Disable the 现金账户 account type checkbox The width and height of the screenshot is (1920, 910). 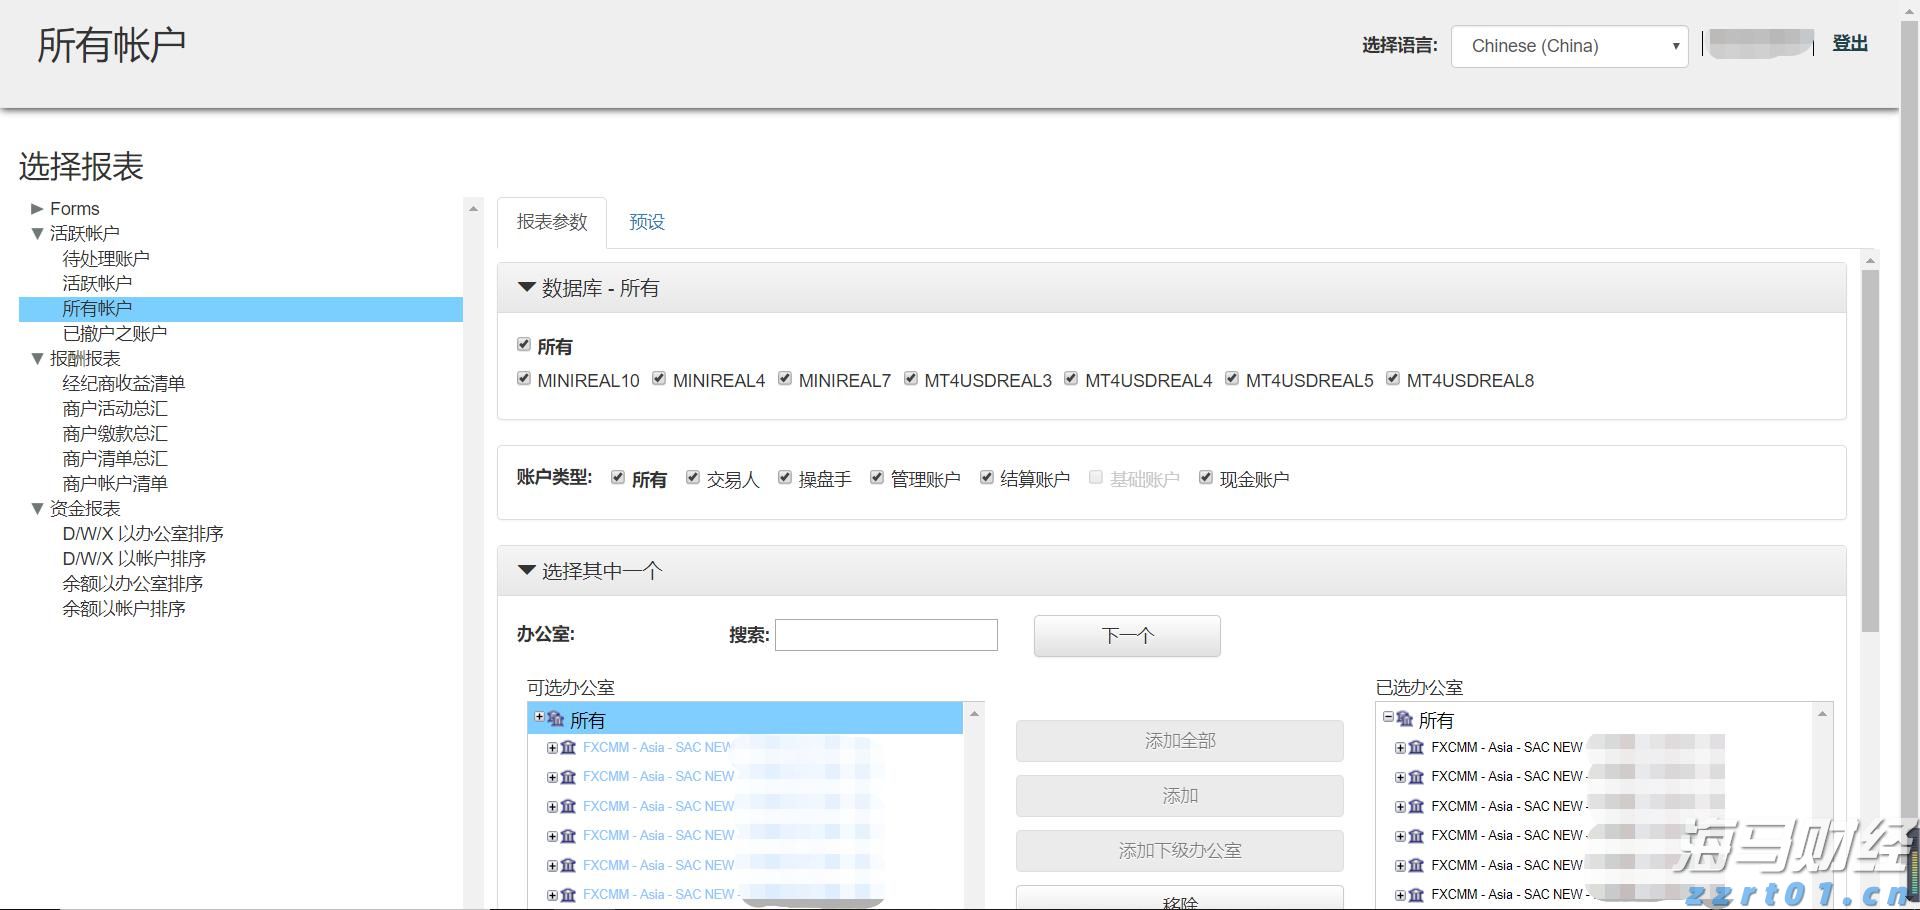pyautogui.click(x=1206, y=477)
